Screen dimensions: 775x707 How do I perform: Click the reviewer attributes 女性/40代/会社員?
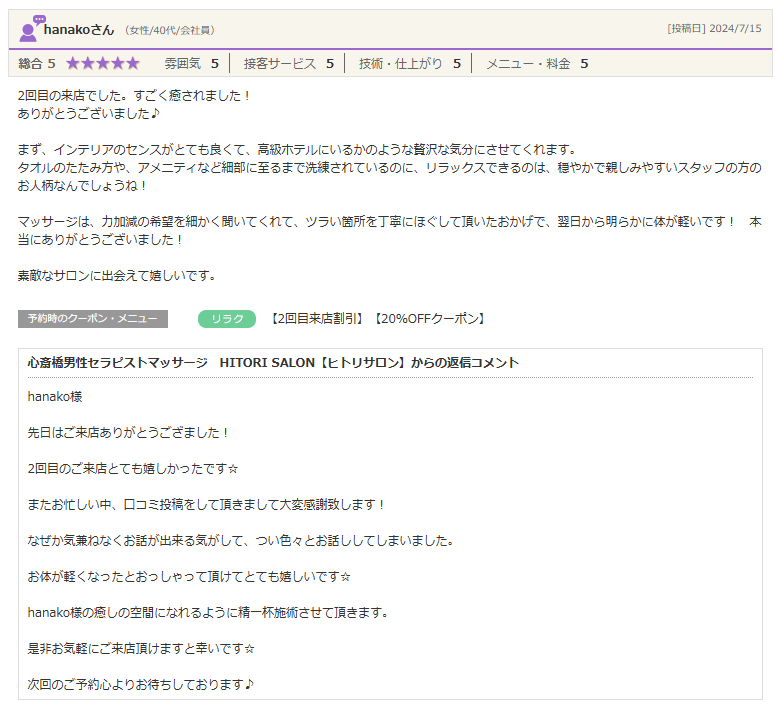[x=170, y=31]
